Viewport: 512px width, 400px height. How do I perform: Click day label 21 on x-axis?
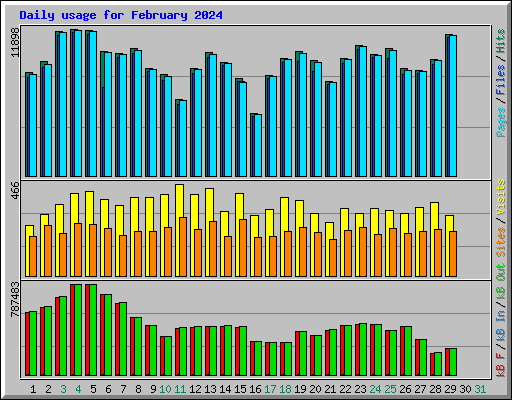tap(330, 389)
